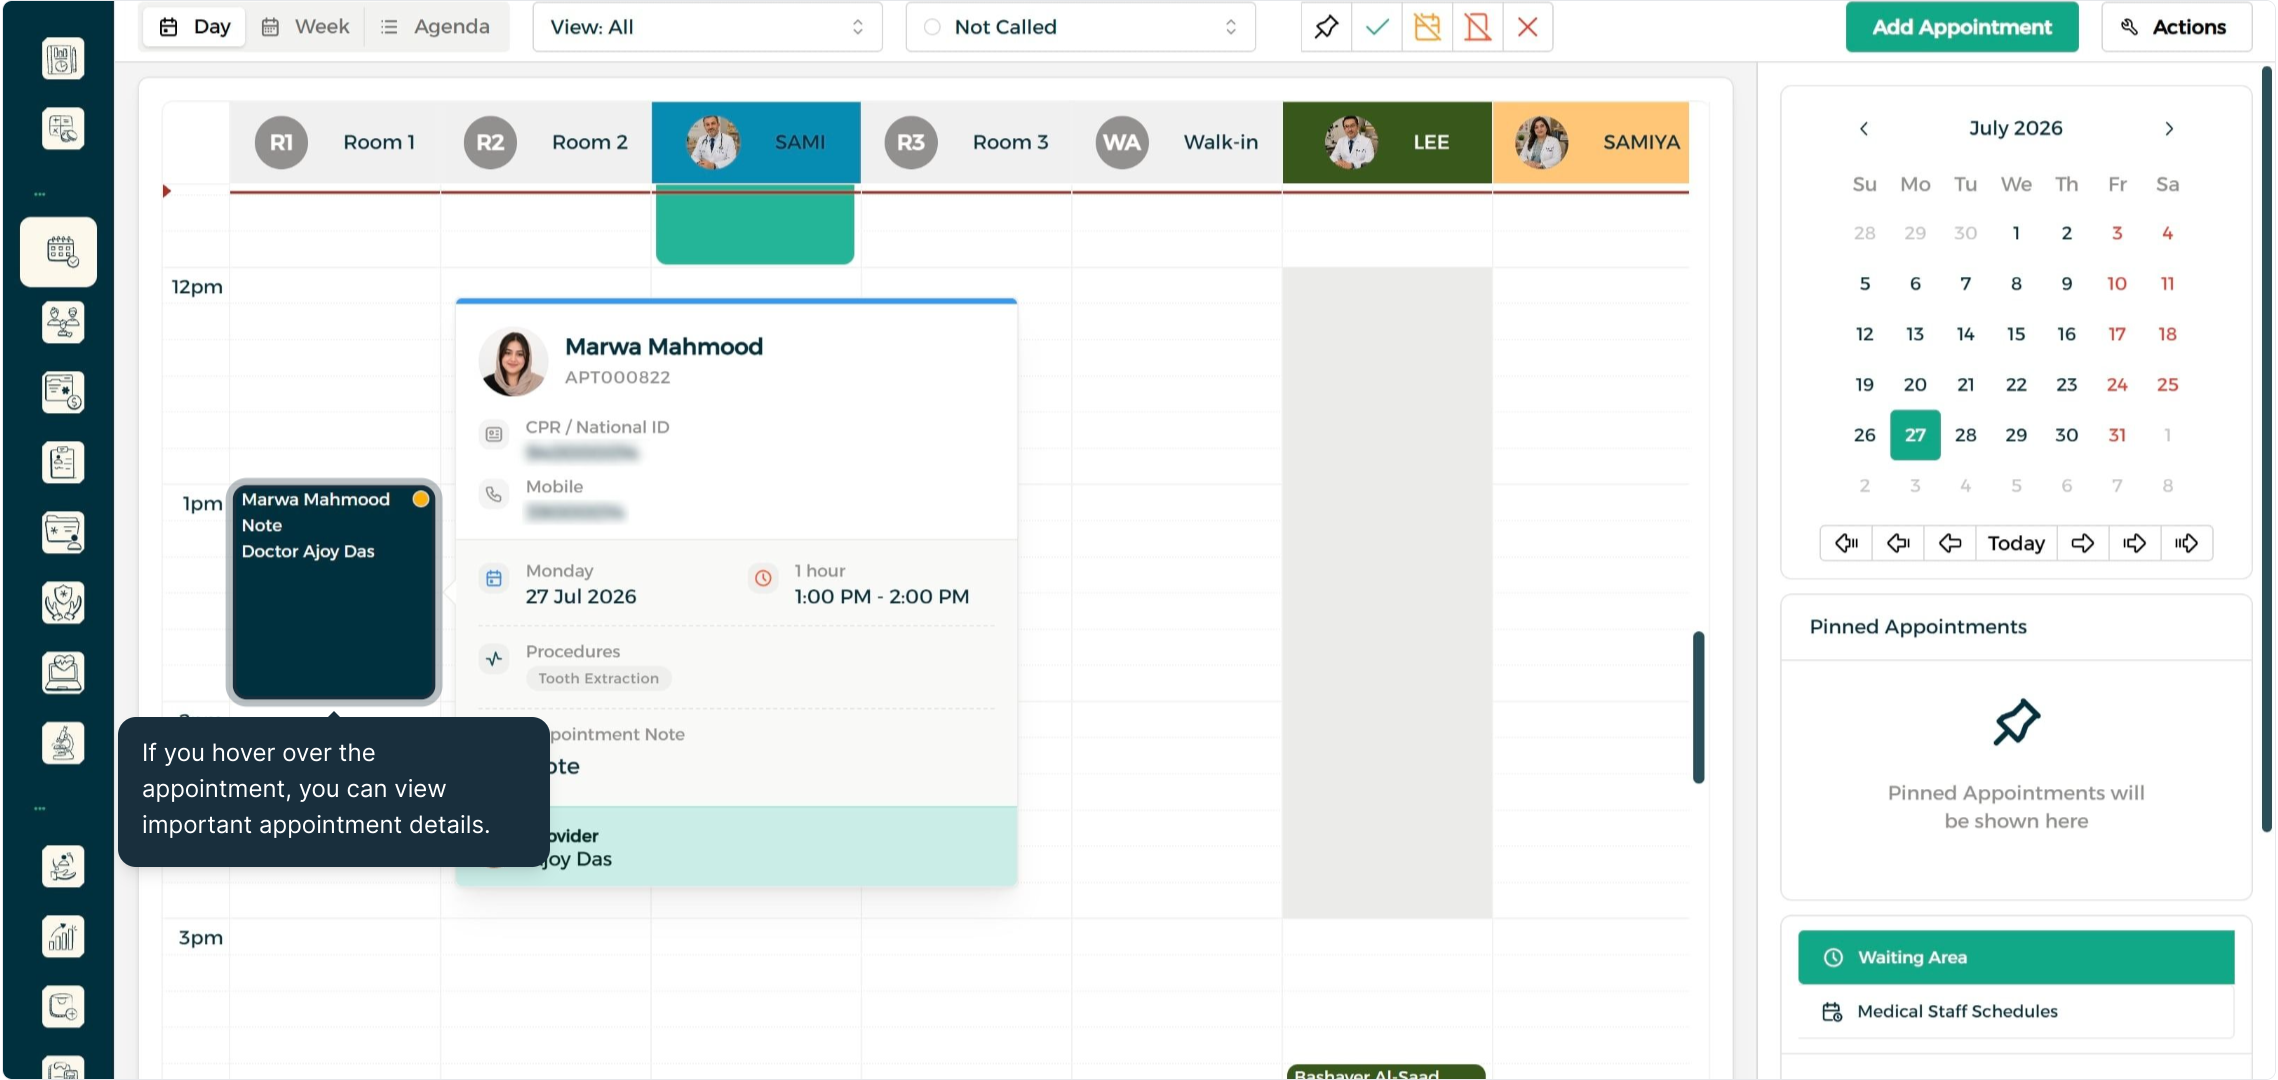Screen dimensions: 2278x1080
Task: Open the dashboard clock sidebar icon at top
Action: pyautogui.click(x=63, y=59)
